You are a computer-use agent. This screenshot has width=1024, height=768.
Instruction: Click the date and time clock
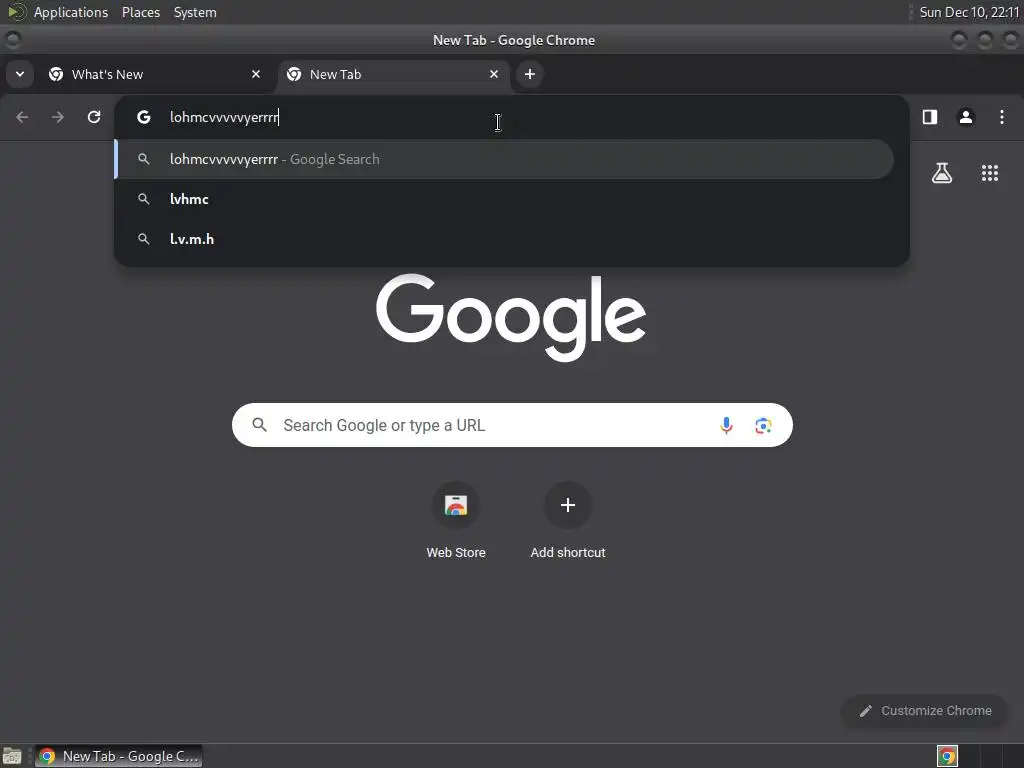tap(969, 12)
